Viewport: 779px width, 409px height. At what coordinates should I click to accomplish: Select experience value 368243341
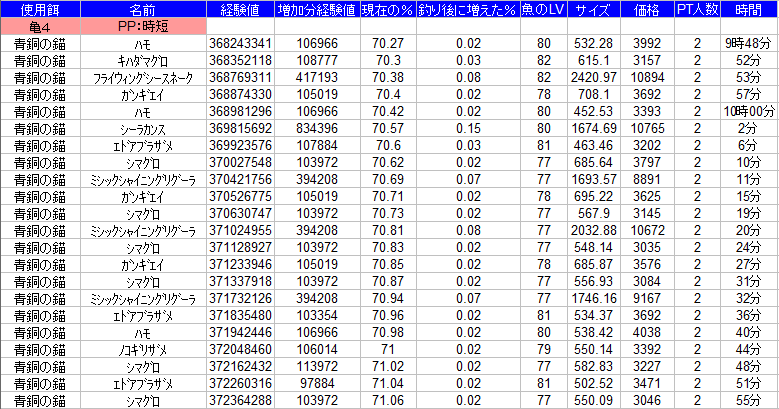[x=241, y=44]
